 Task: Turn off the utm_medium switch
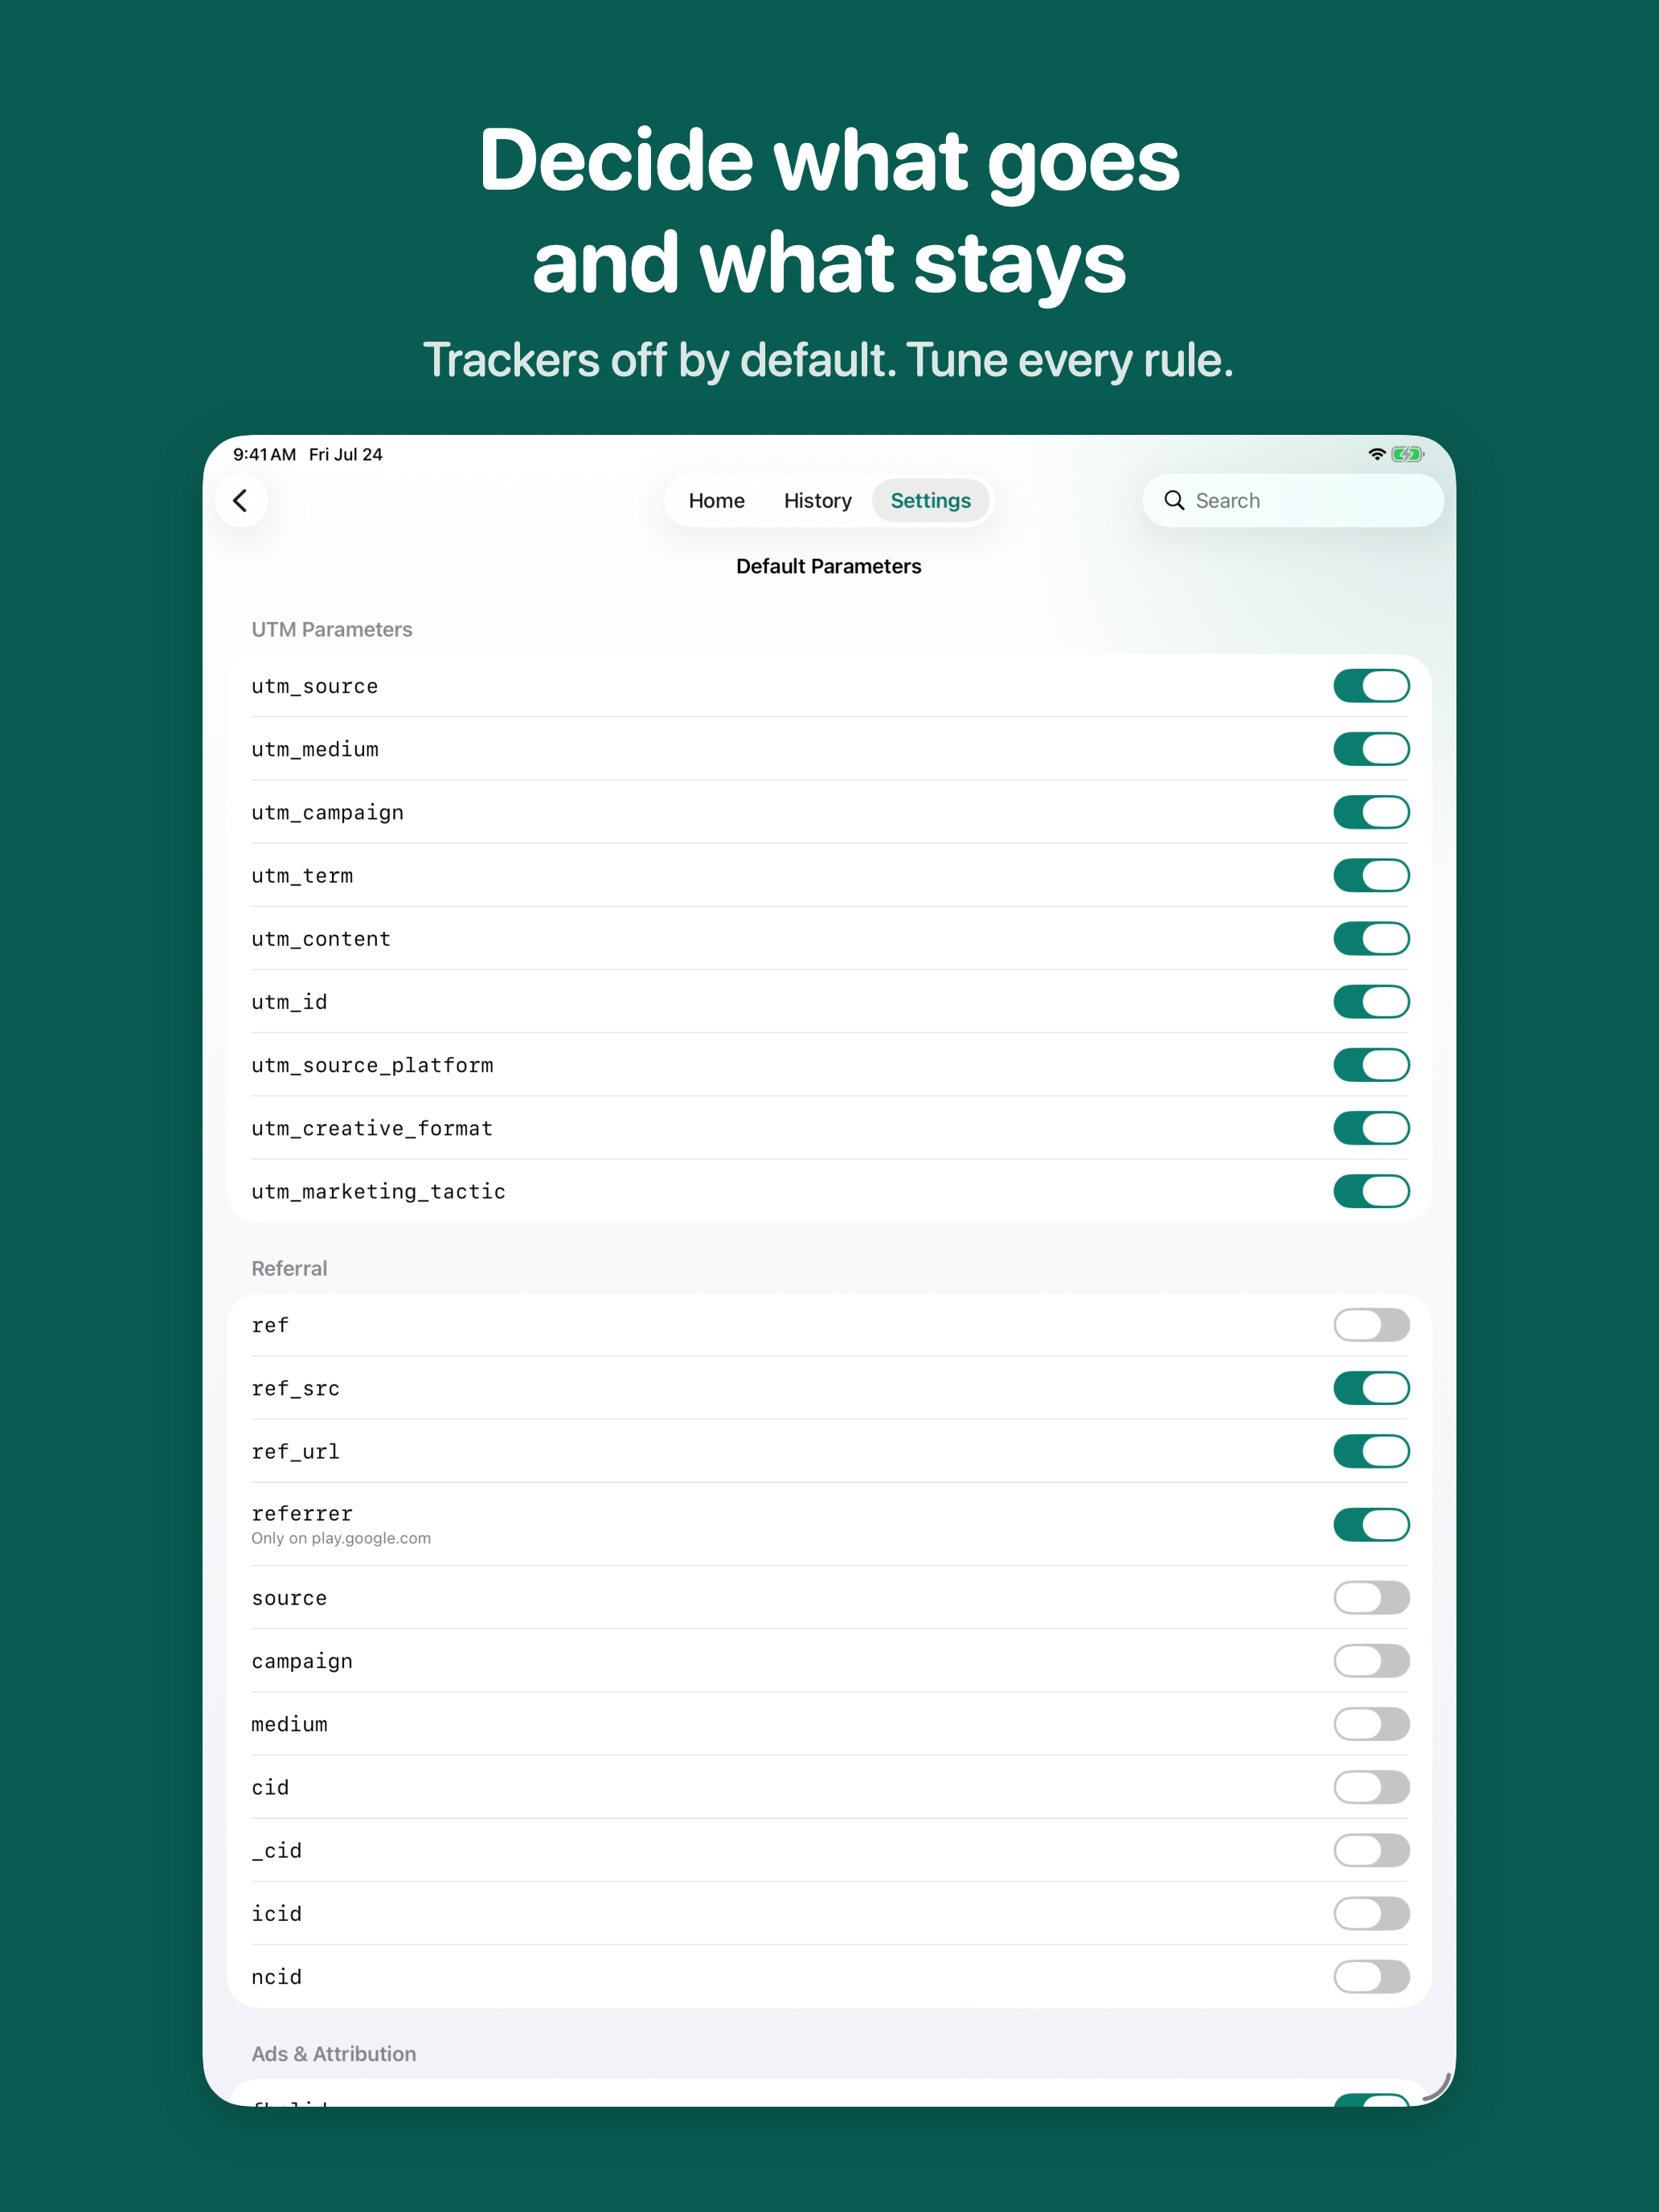coord(1371,749)
